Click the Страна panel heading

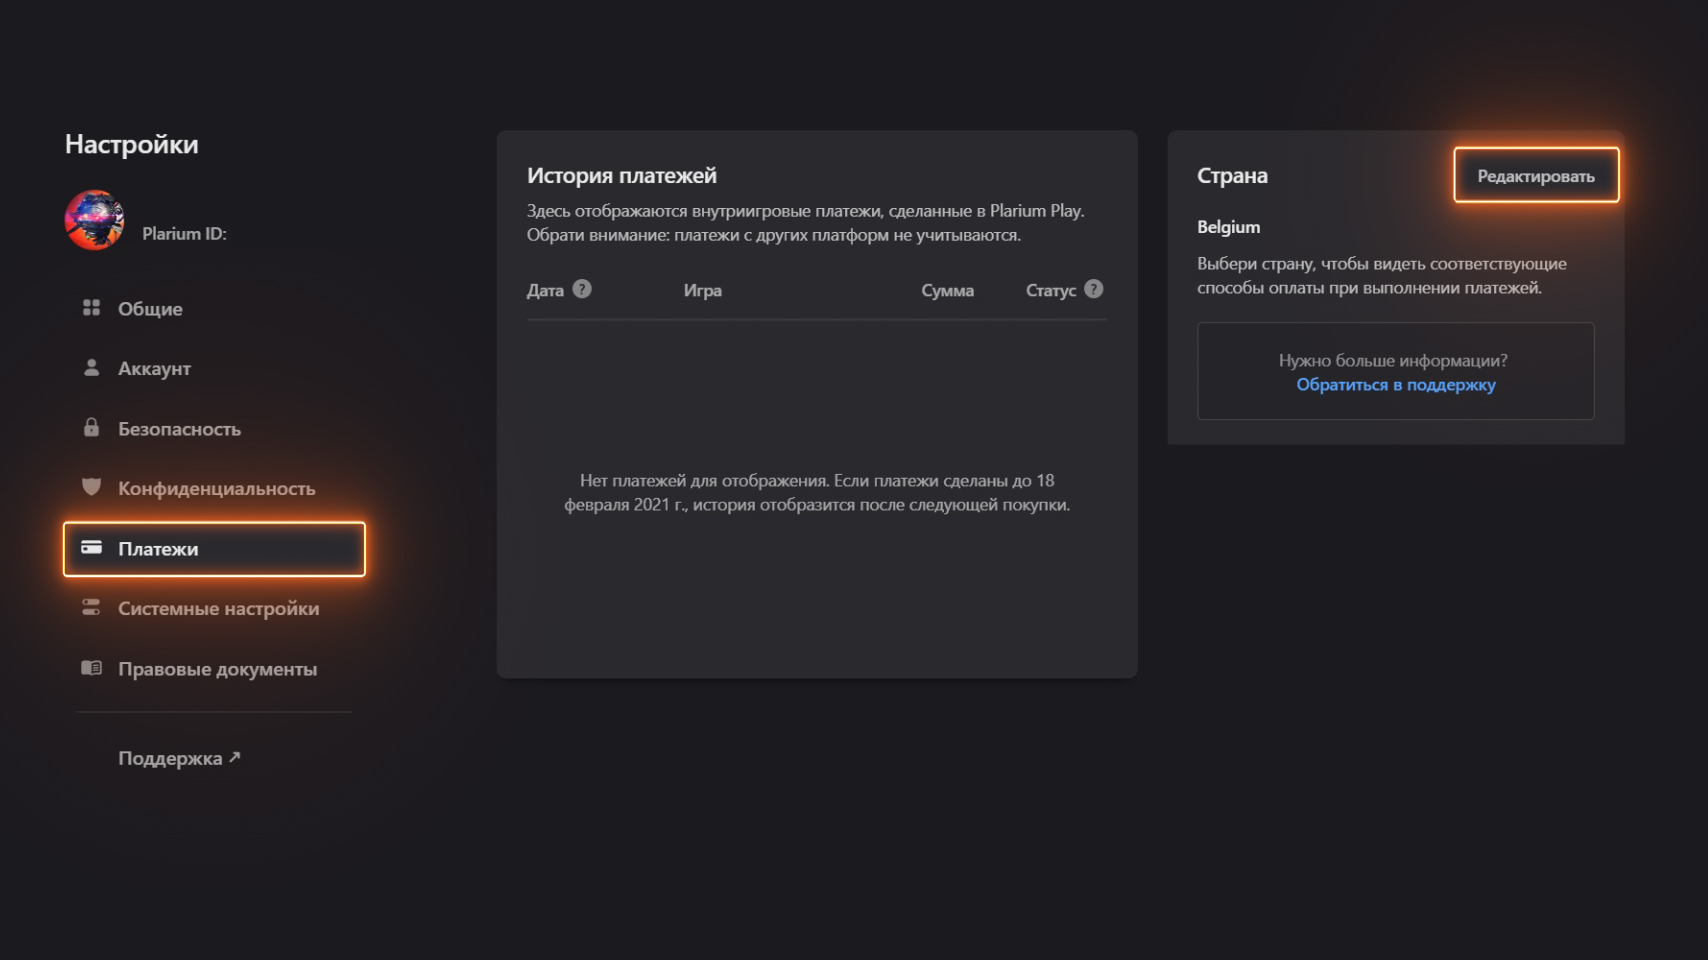[x=1232, y=176]
